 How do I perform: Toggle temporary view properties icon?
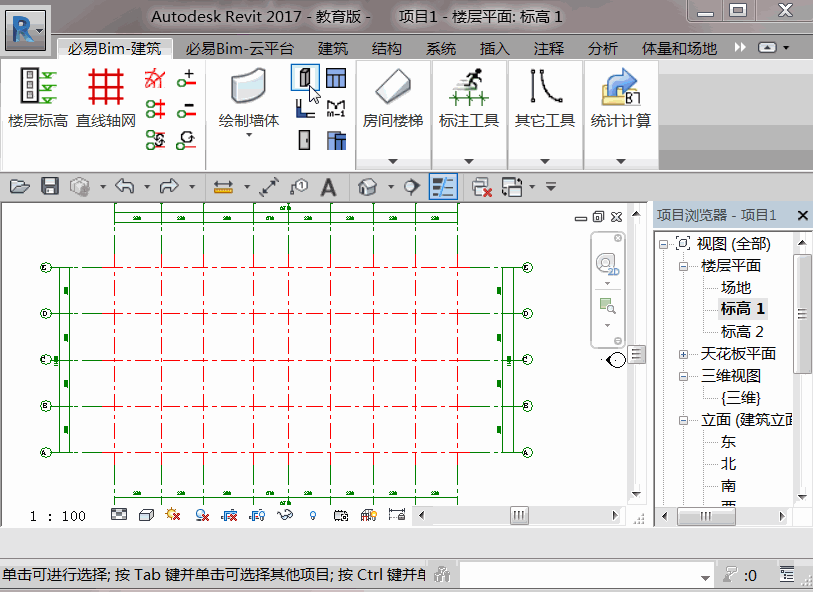pos(341,515)
